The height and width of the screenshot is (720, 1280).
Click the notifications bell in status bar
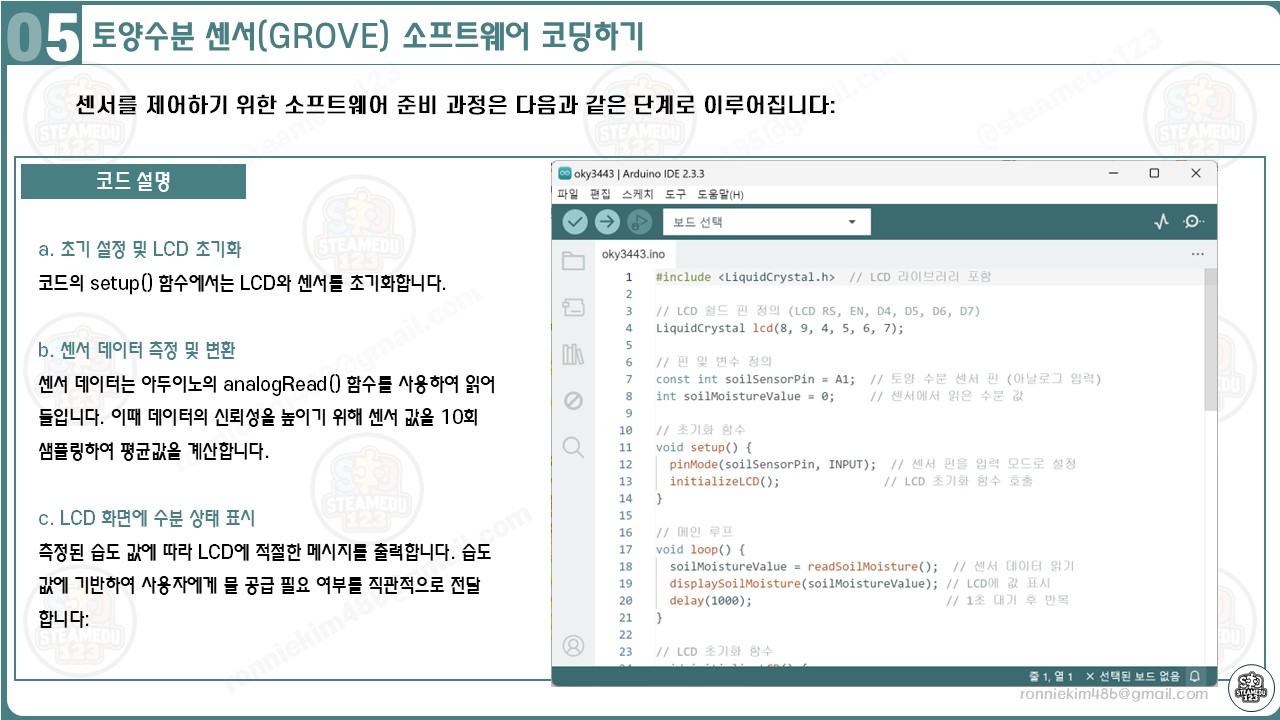pyautogui.click(x=1194, y=676)
